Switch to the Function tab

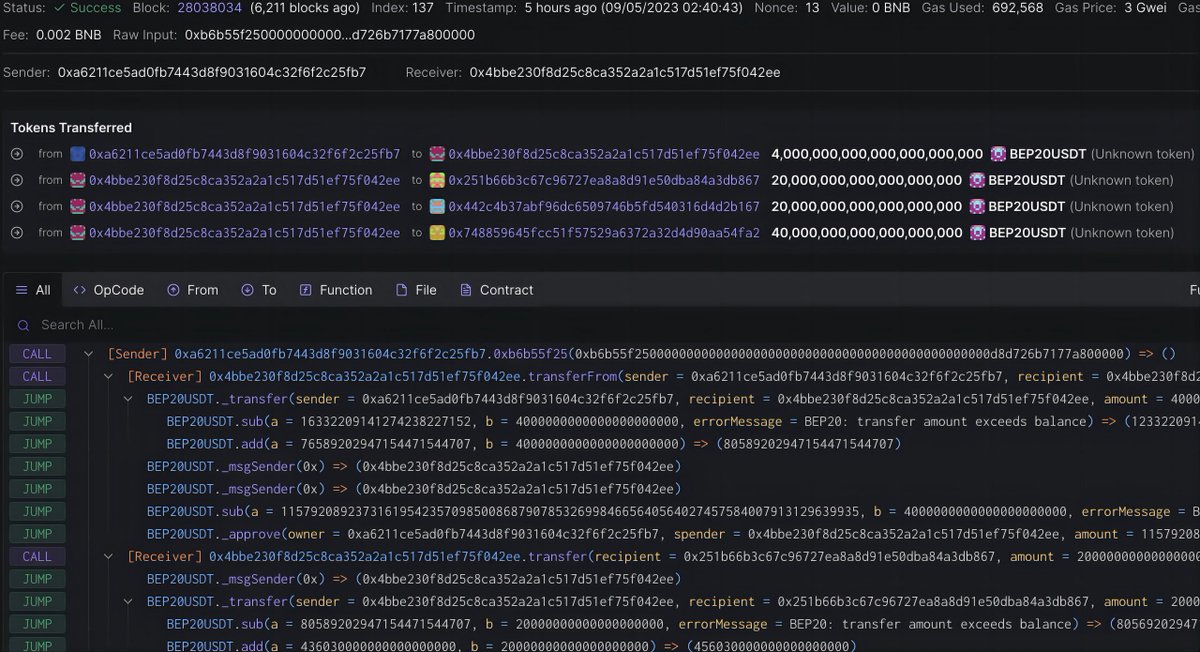(336, 290)
